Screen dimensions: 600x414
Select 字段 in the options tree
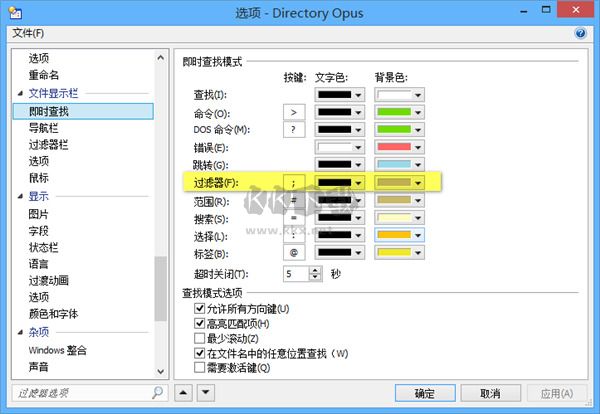tap(38, 231)
